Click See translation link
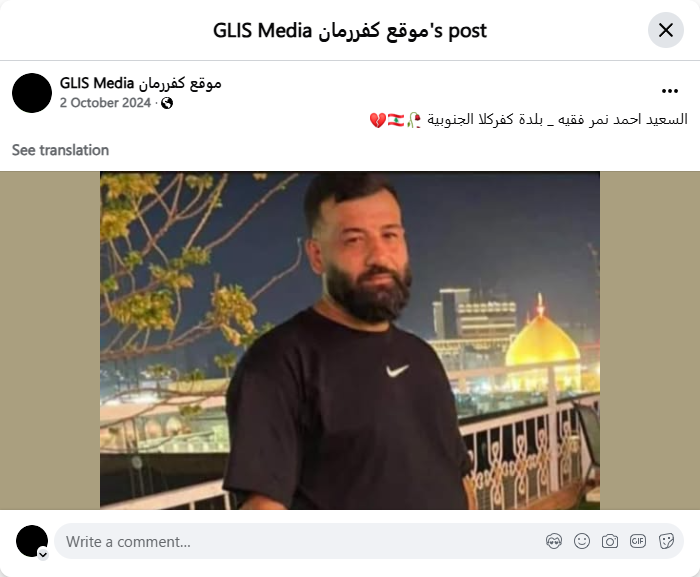The width and height of the screenshot is (700, 577). point(60,150)
